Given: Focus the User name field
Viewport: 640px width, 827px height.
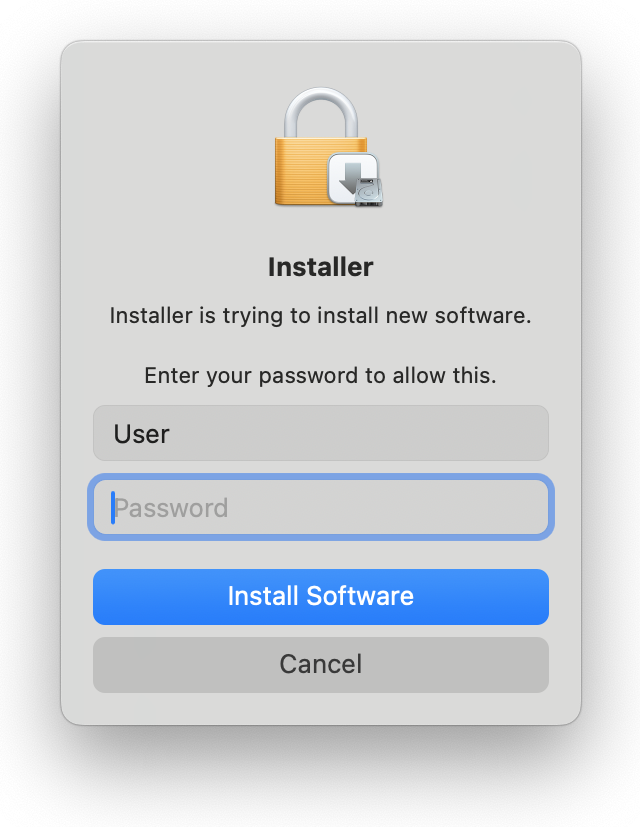Looking at the screenshot, I should pos(321,433).
